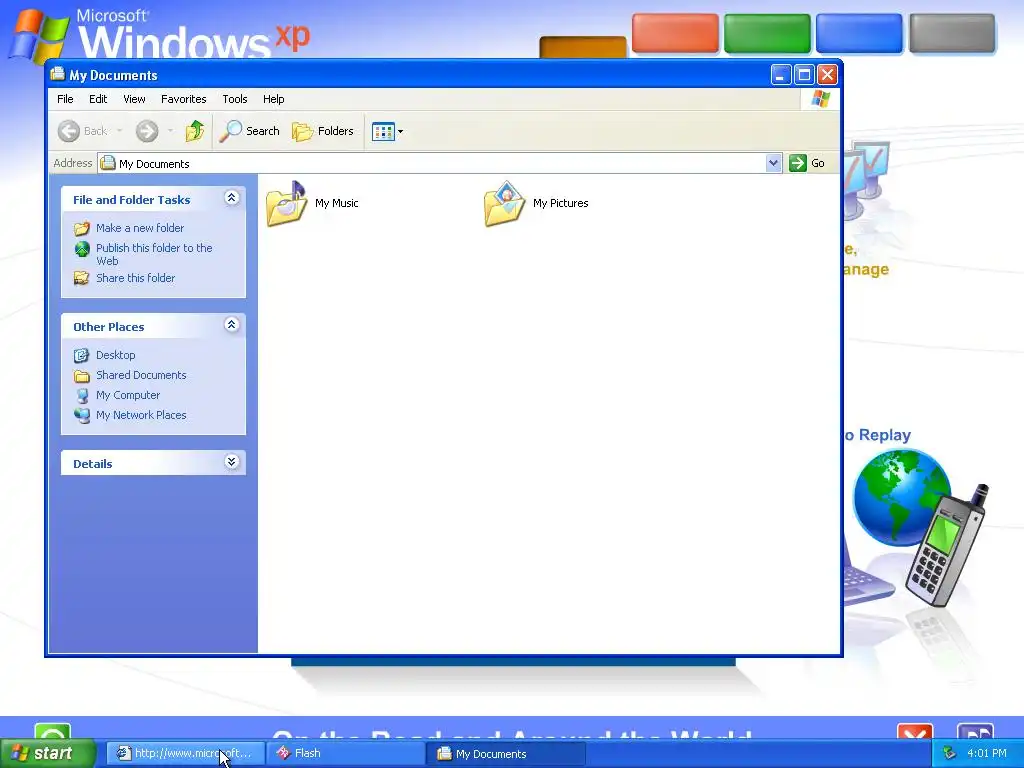Click the Publish to Web globe icon
1024x768 pixels.
82,249
